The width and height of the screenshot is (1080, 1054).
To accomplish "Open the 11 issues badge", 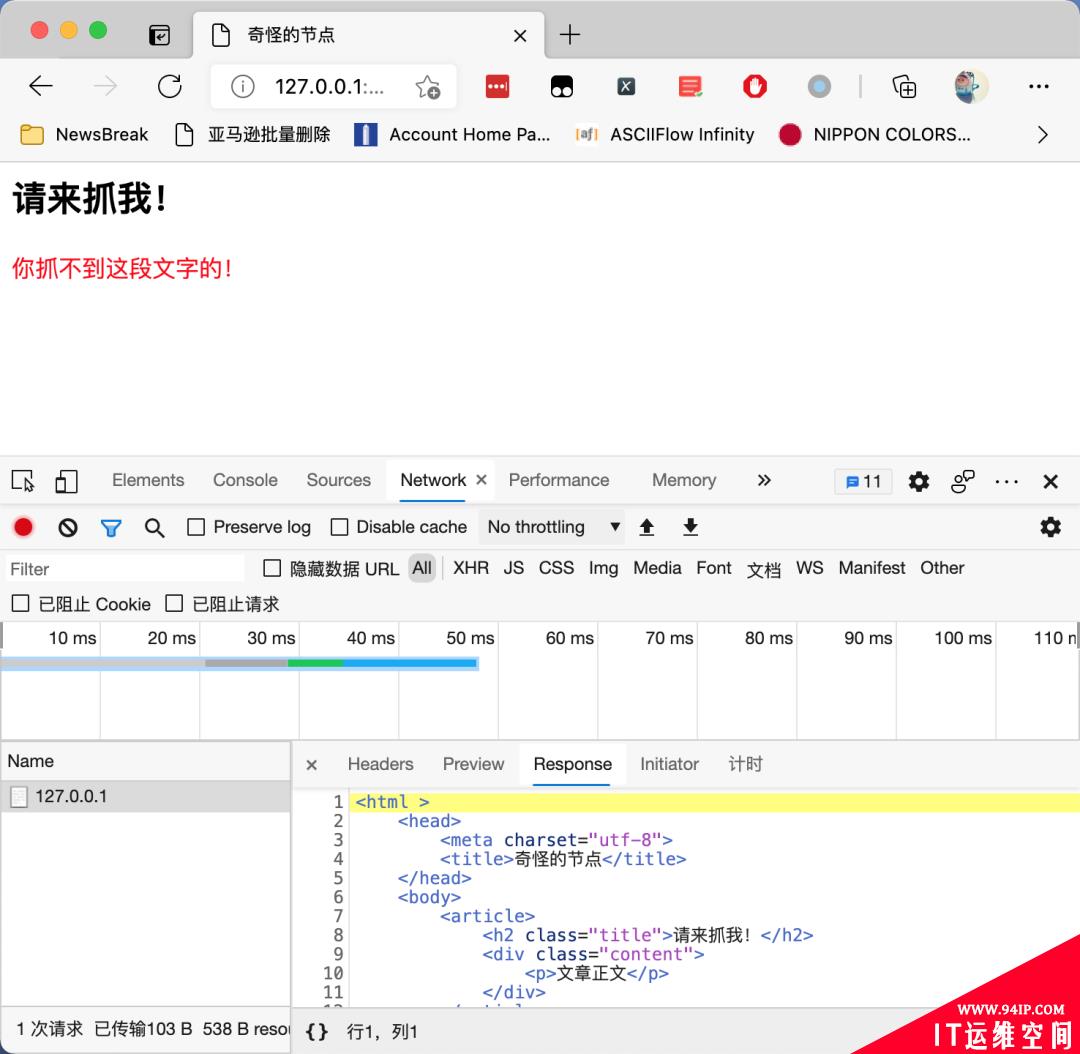I will coord(863,482).
